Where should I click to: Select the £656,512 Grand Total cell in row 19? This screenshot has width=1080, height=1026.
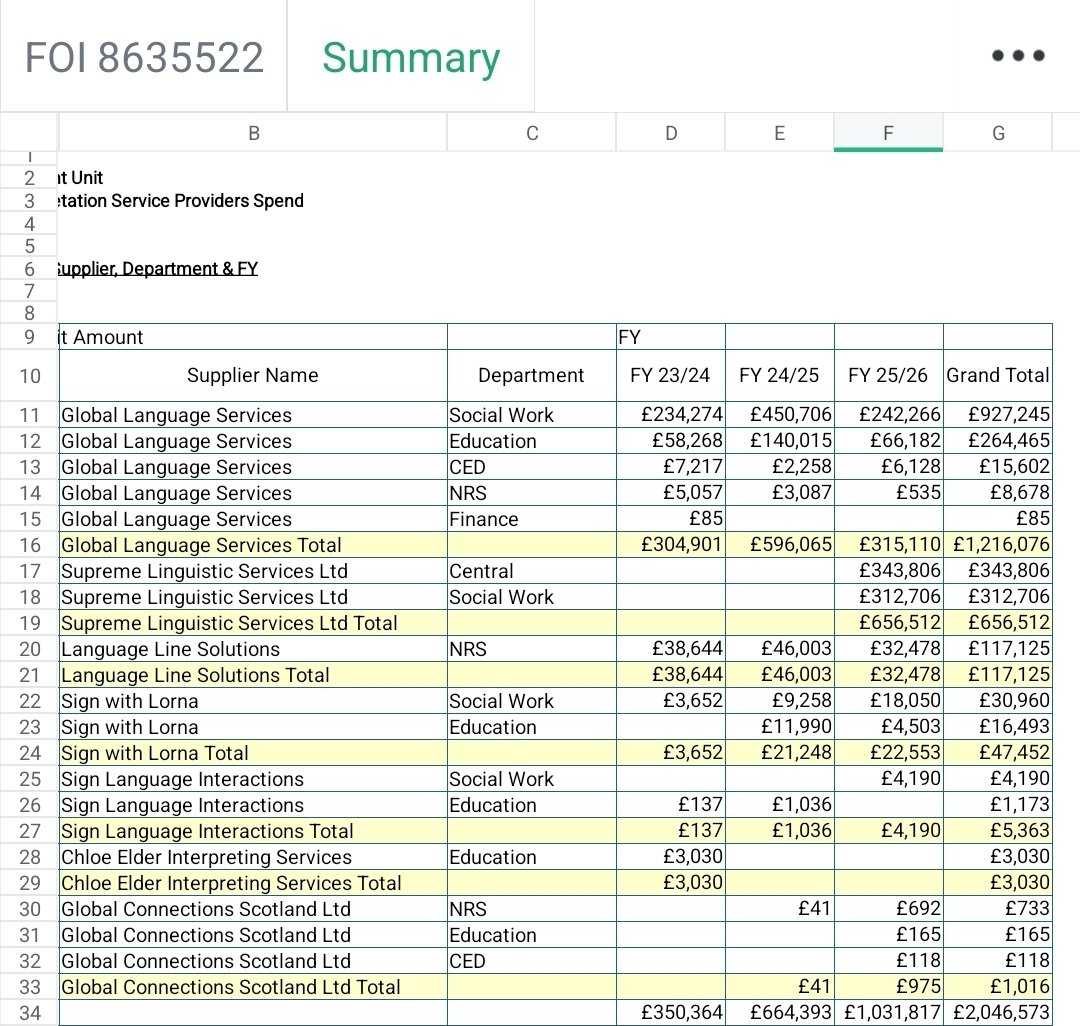pos(998,623)
